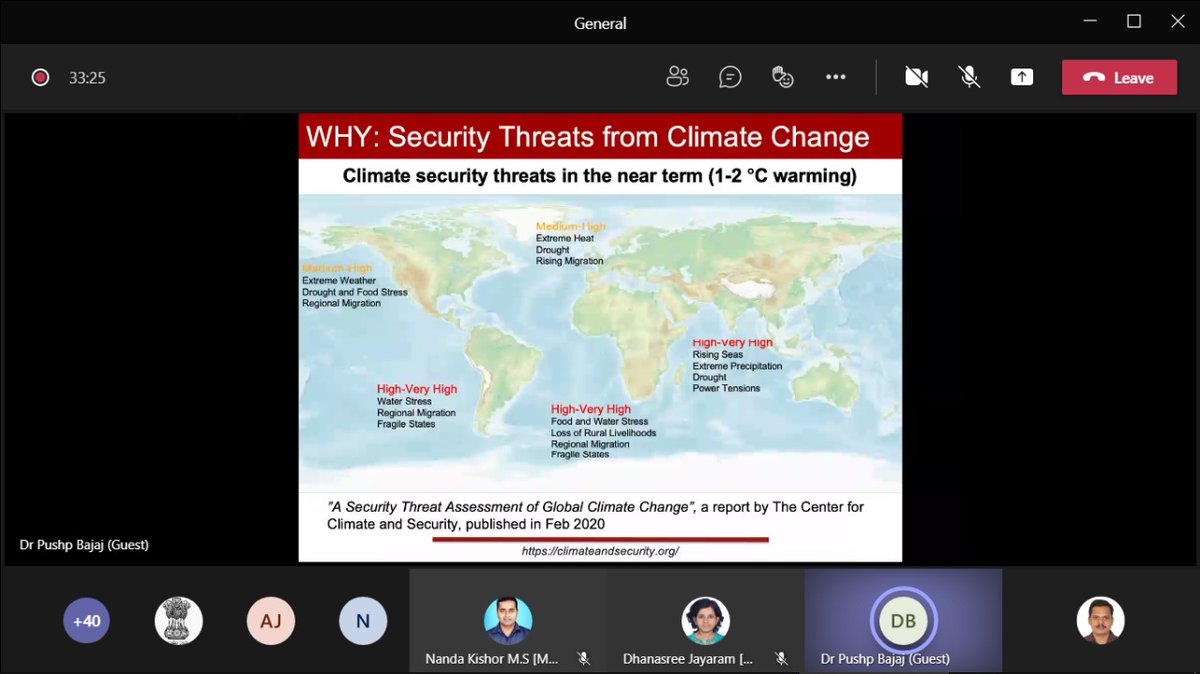Turn on your camera
Viewport: 1200px width, 674px height.
(x=916, y=76)
